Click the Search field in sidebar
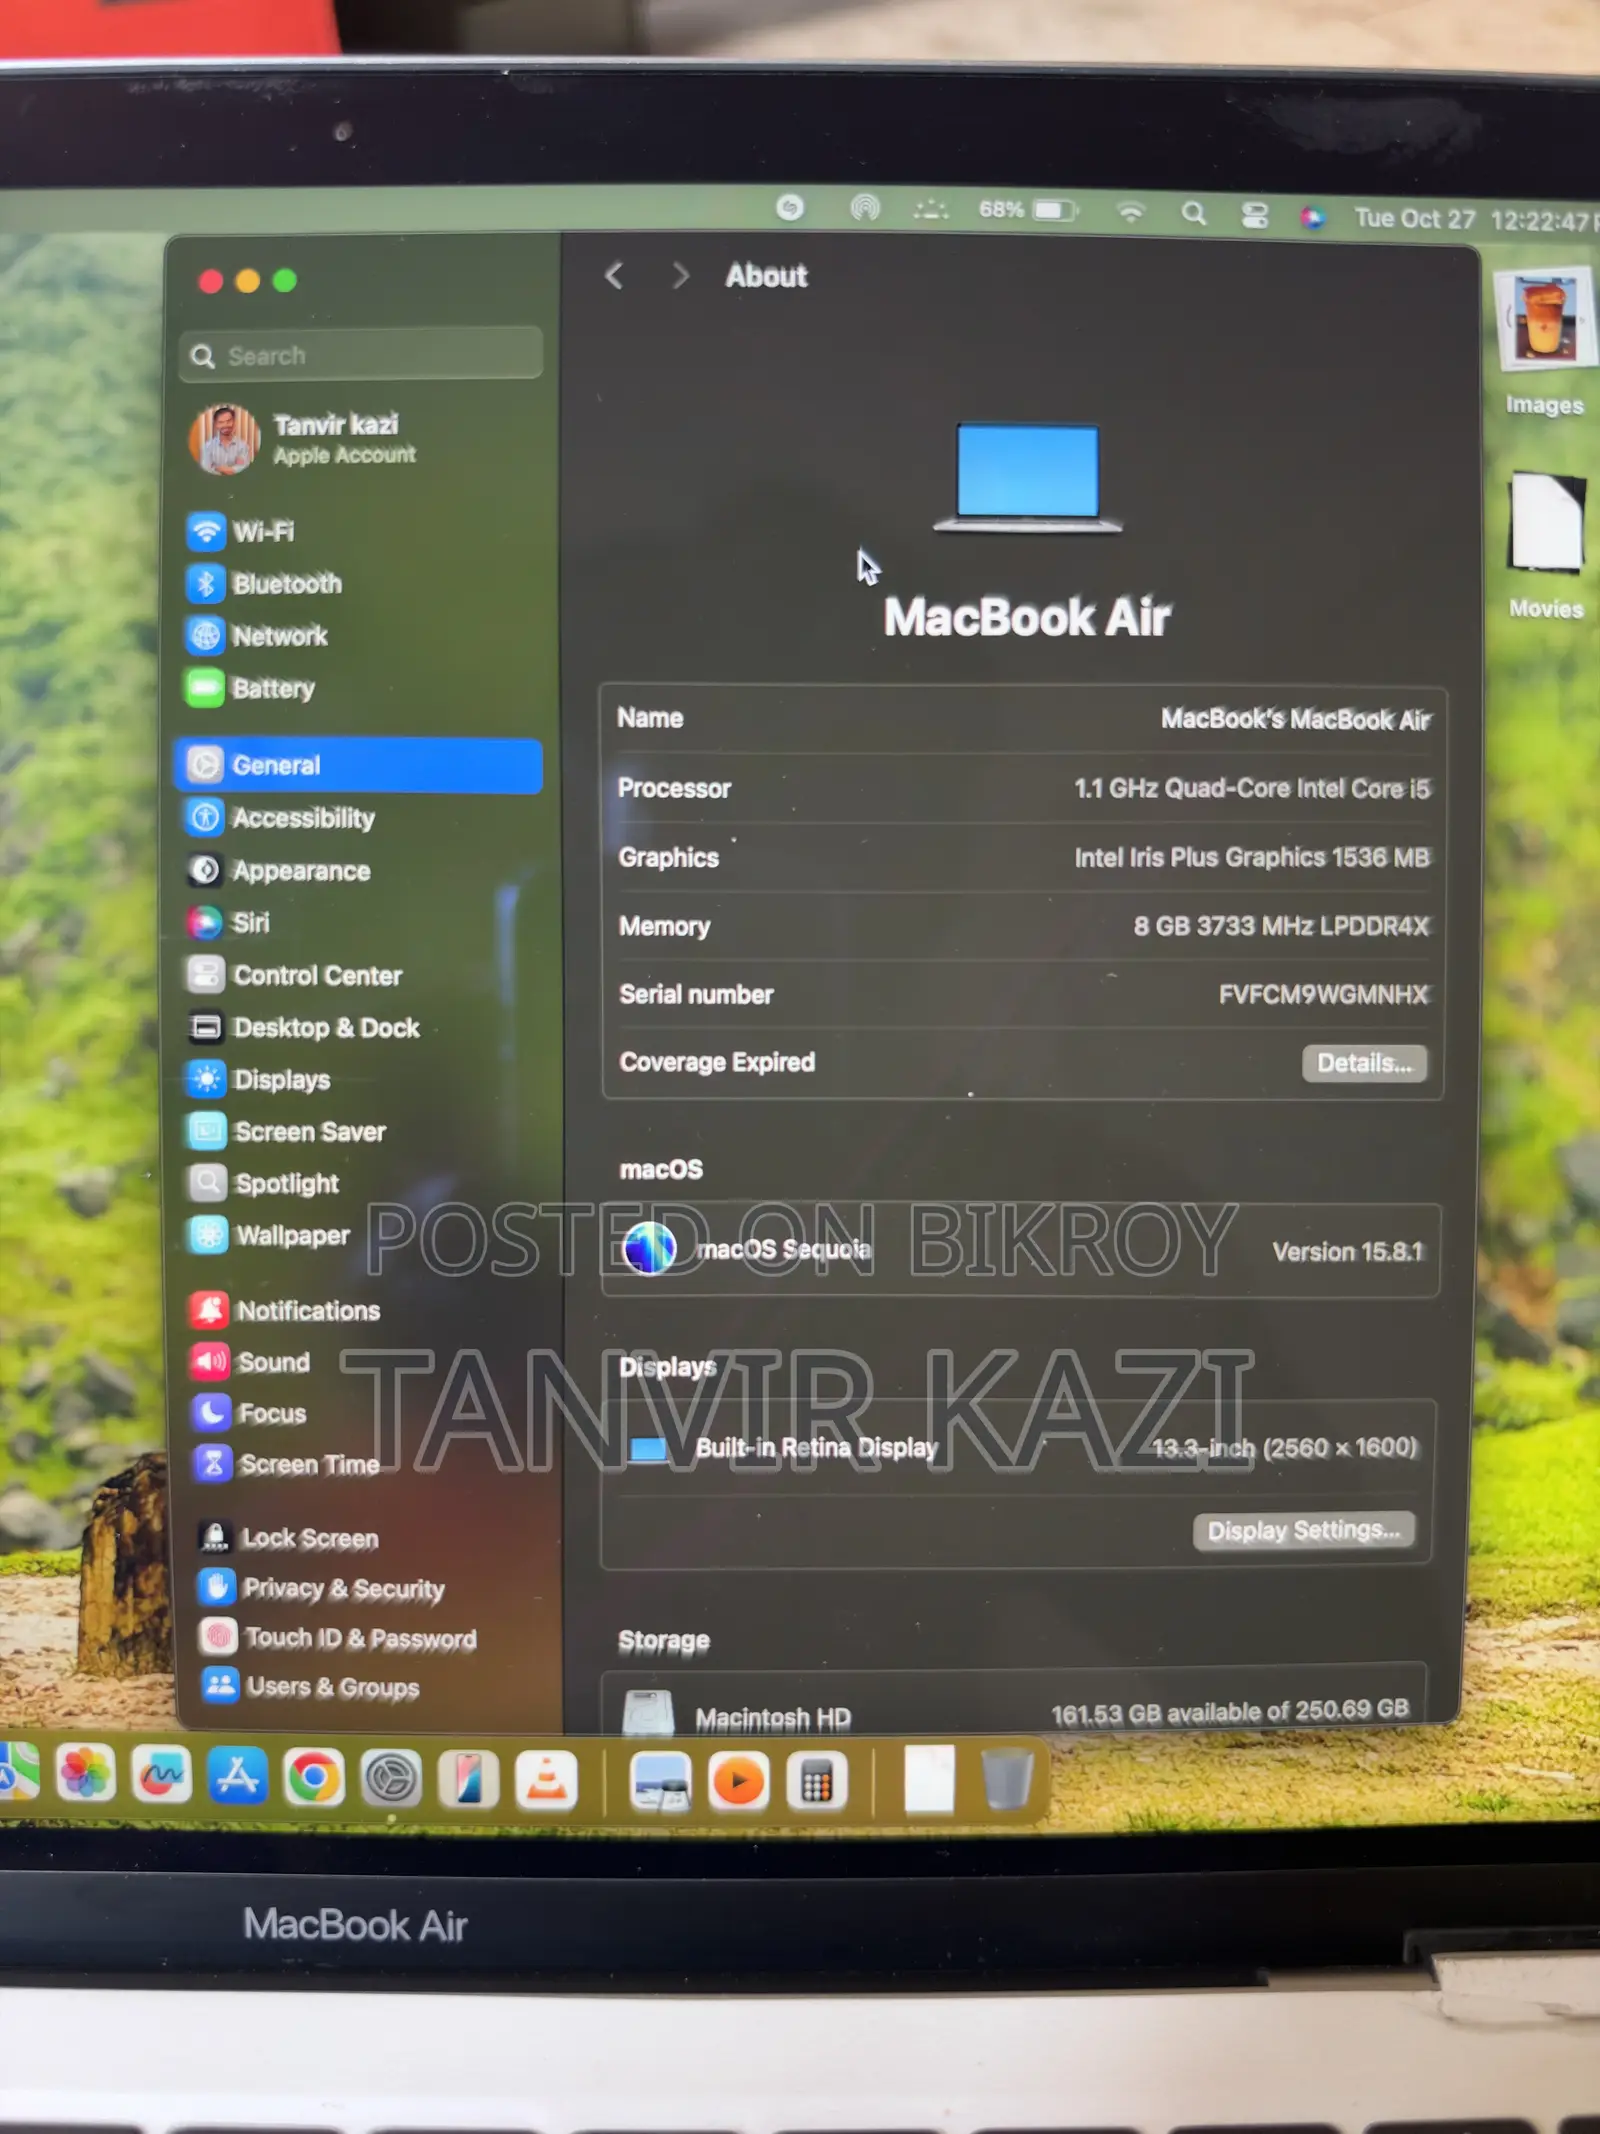Viewport: 1600px width, 2134px height. pos(361,355)
